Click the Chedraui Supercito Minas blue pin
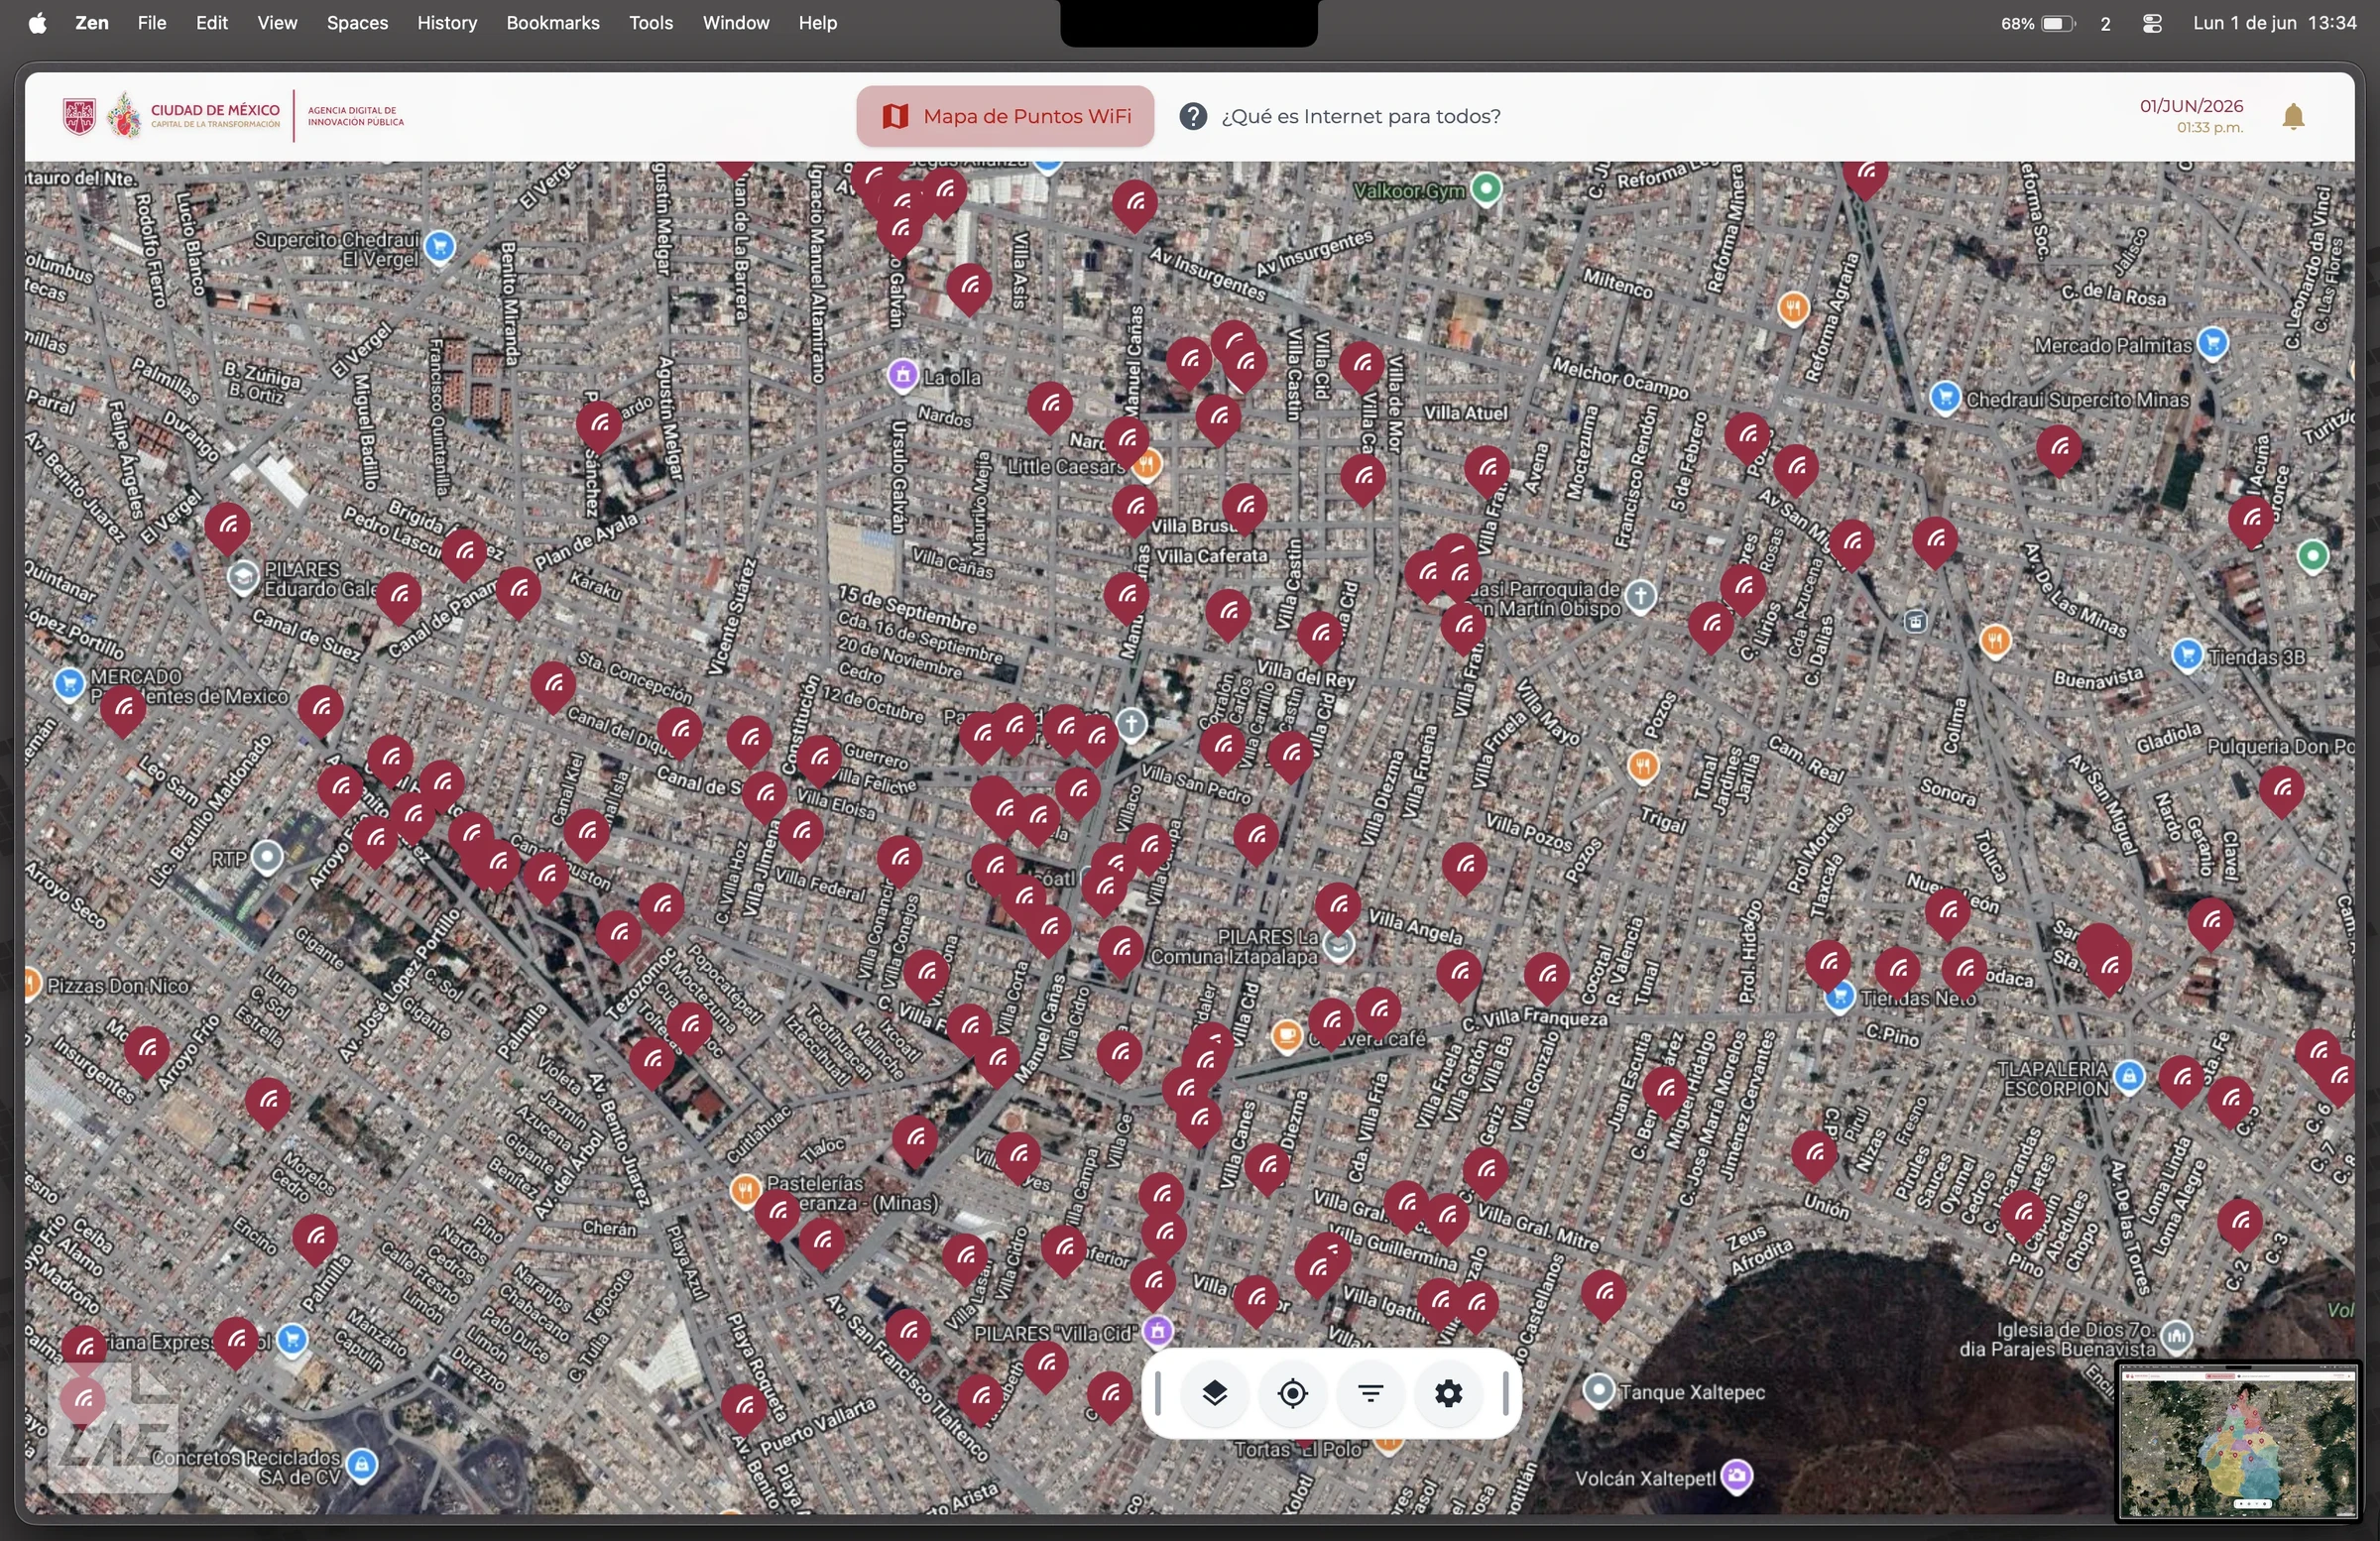This screenshot has width=2380, height=1541. pyautogui.click(x=1944, y=398)
